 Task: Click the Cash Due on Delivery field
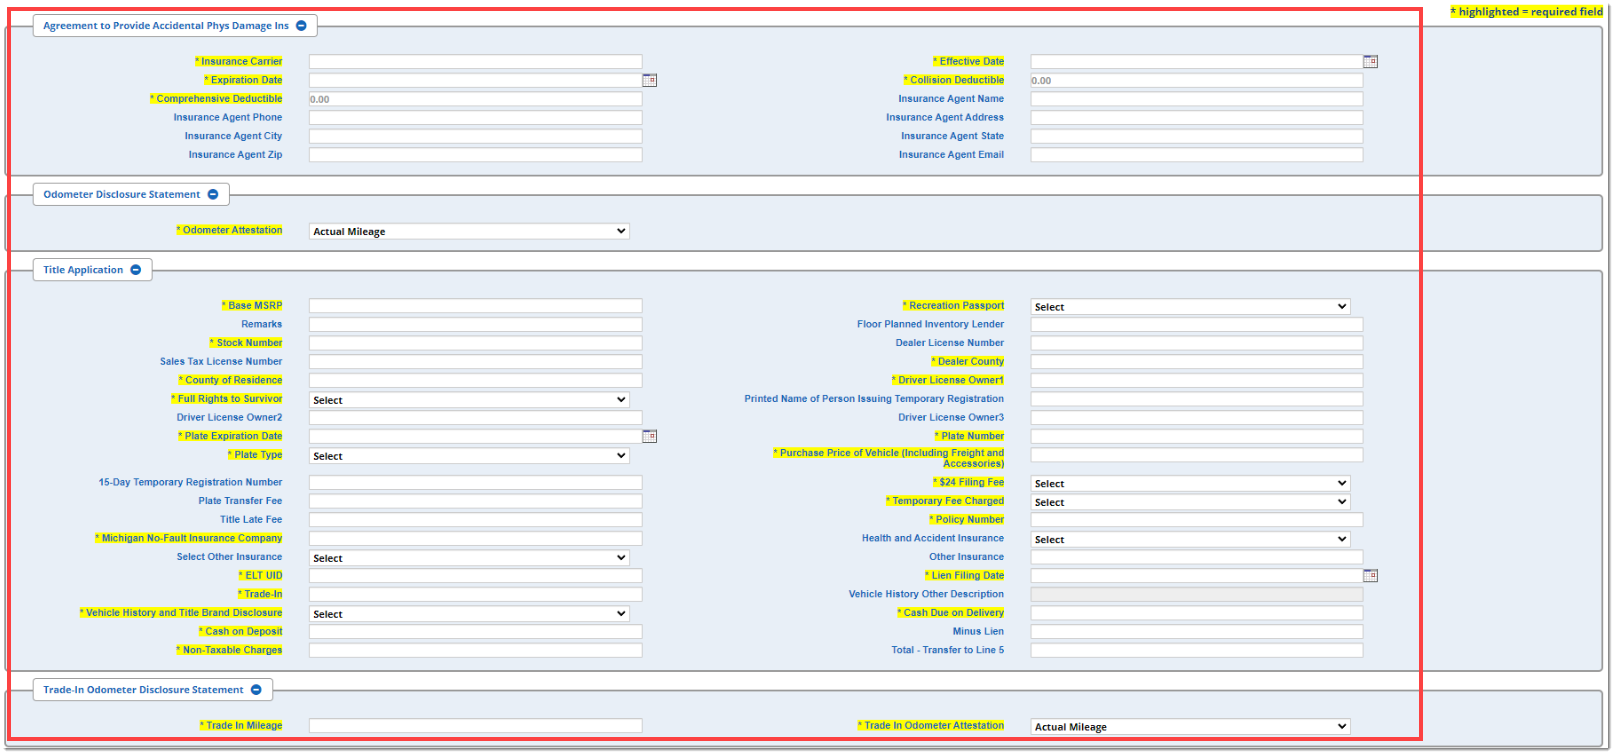click(x=1197, y=613)
